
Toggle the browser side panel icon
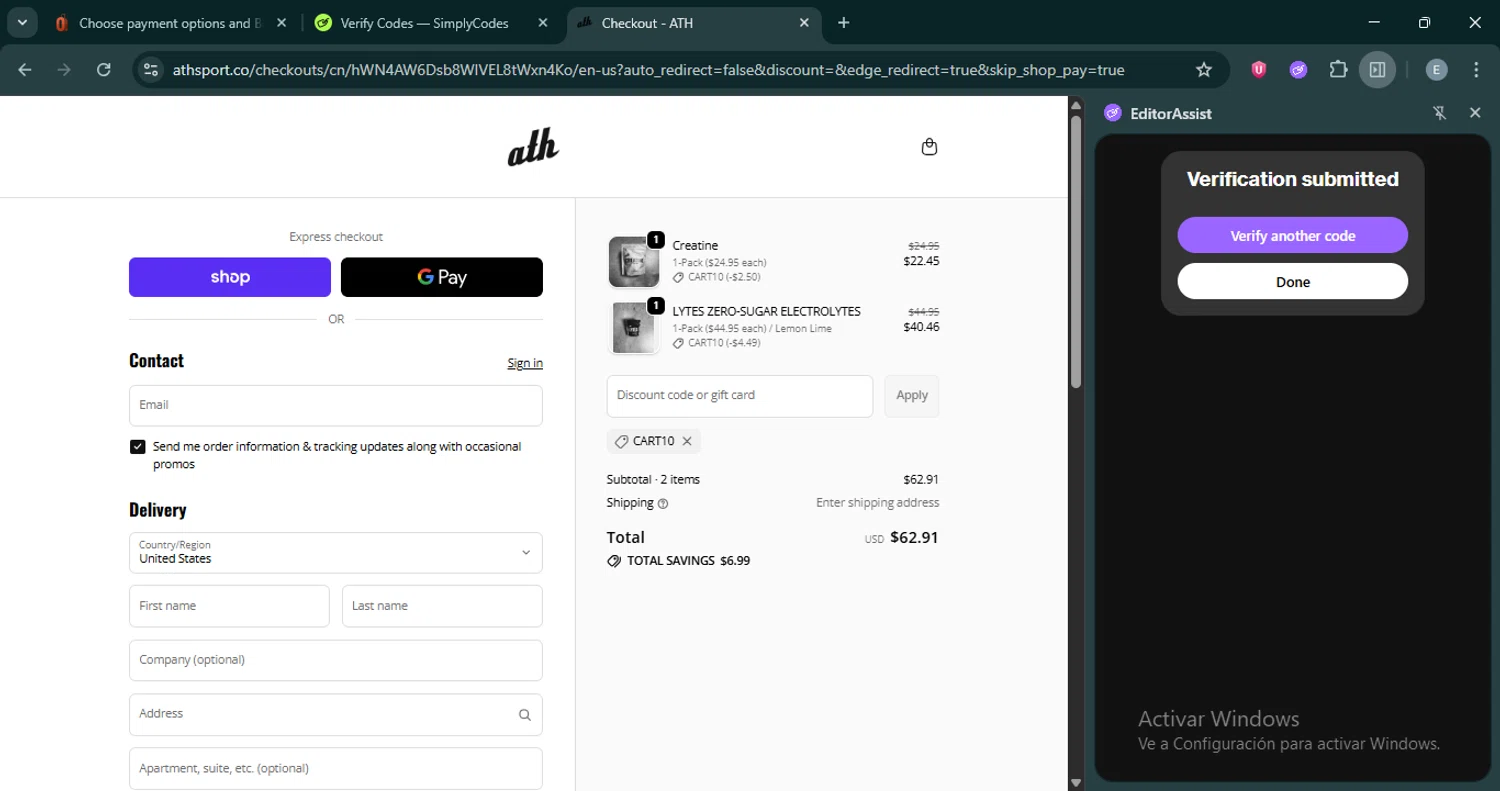click(1377, 70)
